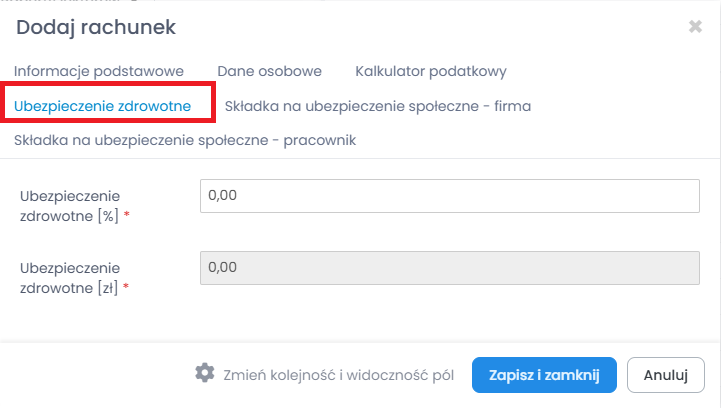Go to the Kalkulator podatkowy tab
This screenshot has width=721, height=408.
click(x=431, y=71)
